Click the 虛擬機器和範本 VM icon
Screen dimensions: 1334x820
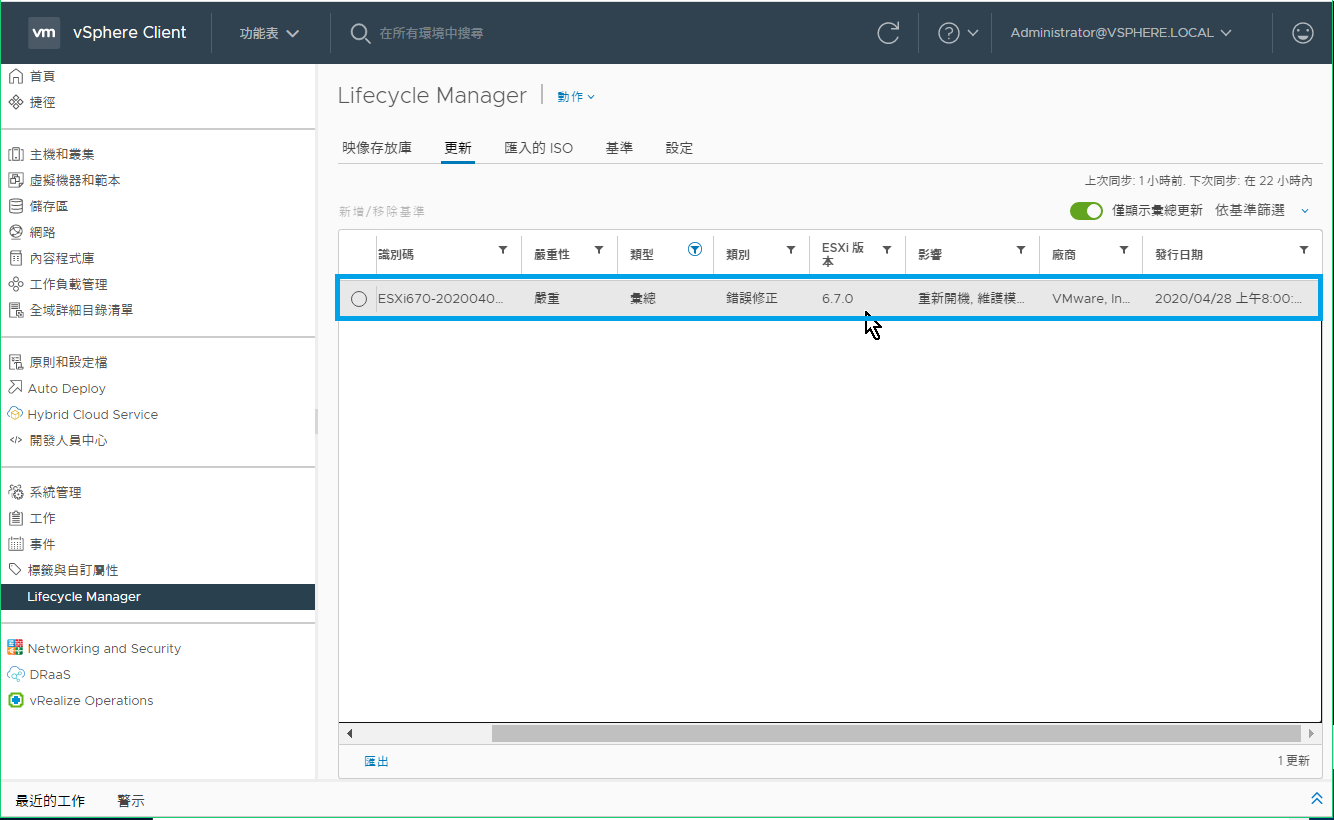tap(16, 180)
